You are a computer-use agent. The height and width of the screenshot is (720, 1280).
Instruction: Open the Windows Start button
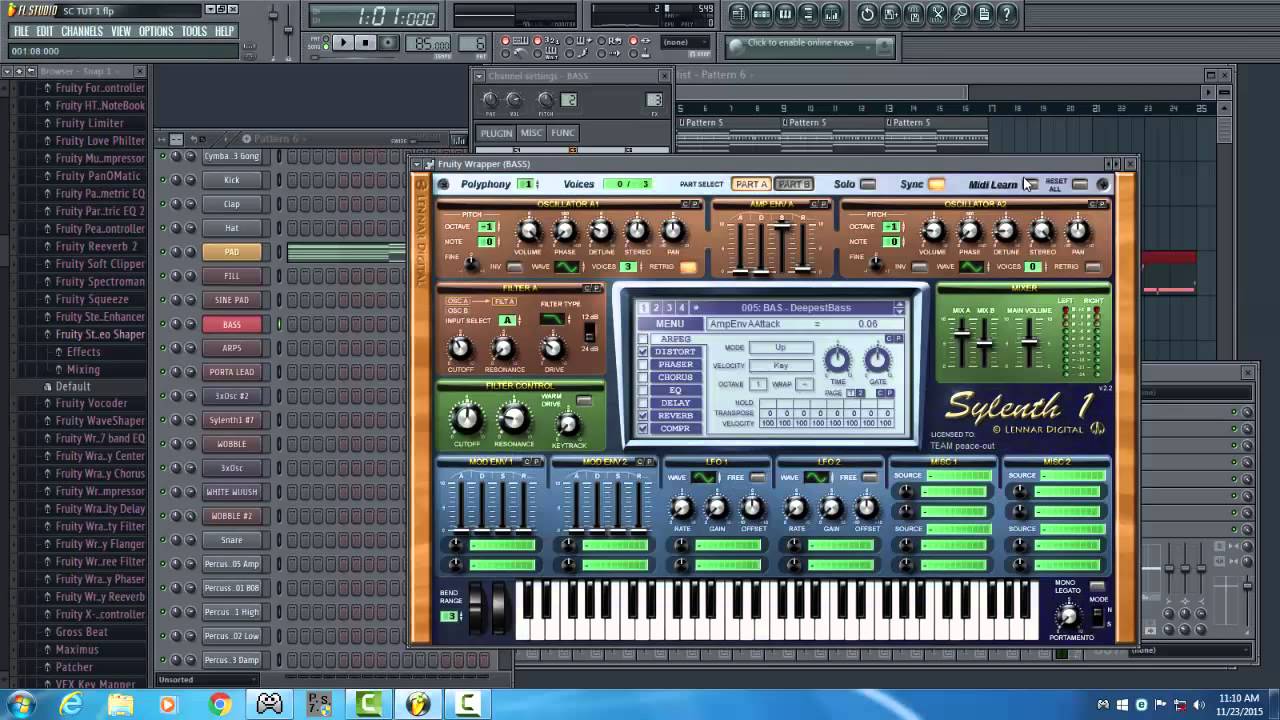(22, 705)
